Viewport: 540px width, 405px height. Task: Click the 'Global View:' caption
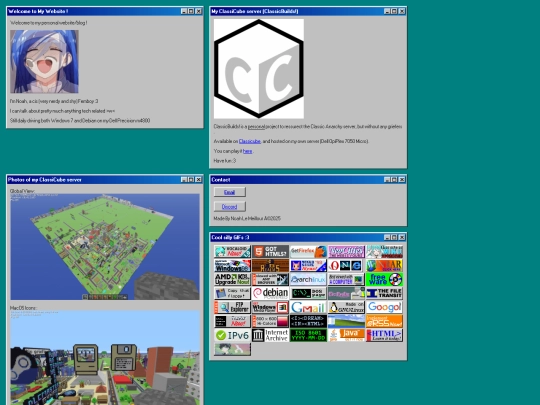(x=22, y=191)
